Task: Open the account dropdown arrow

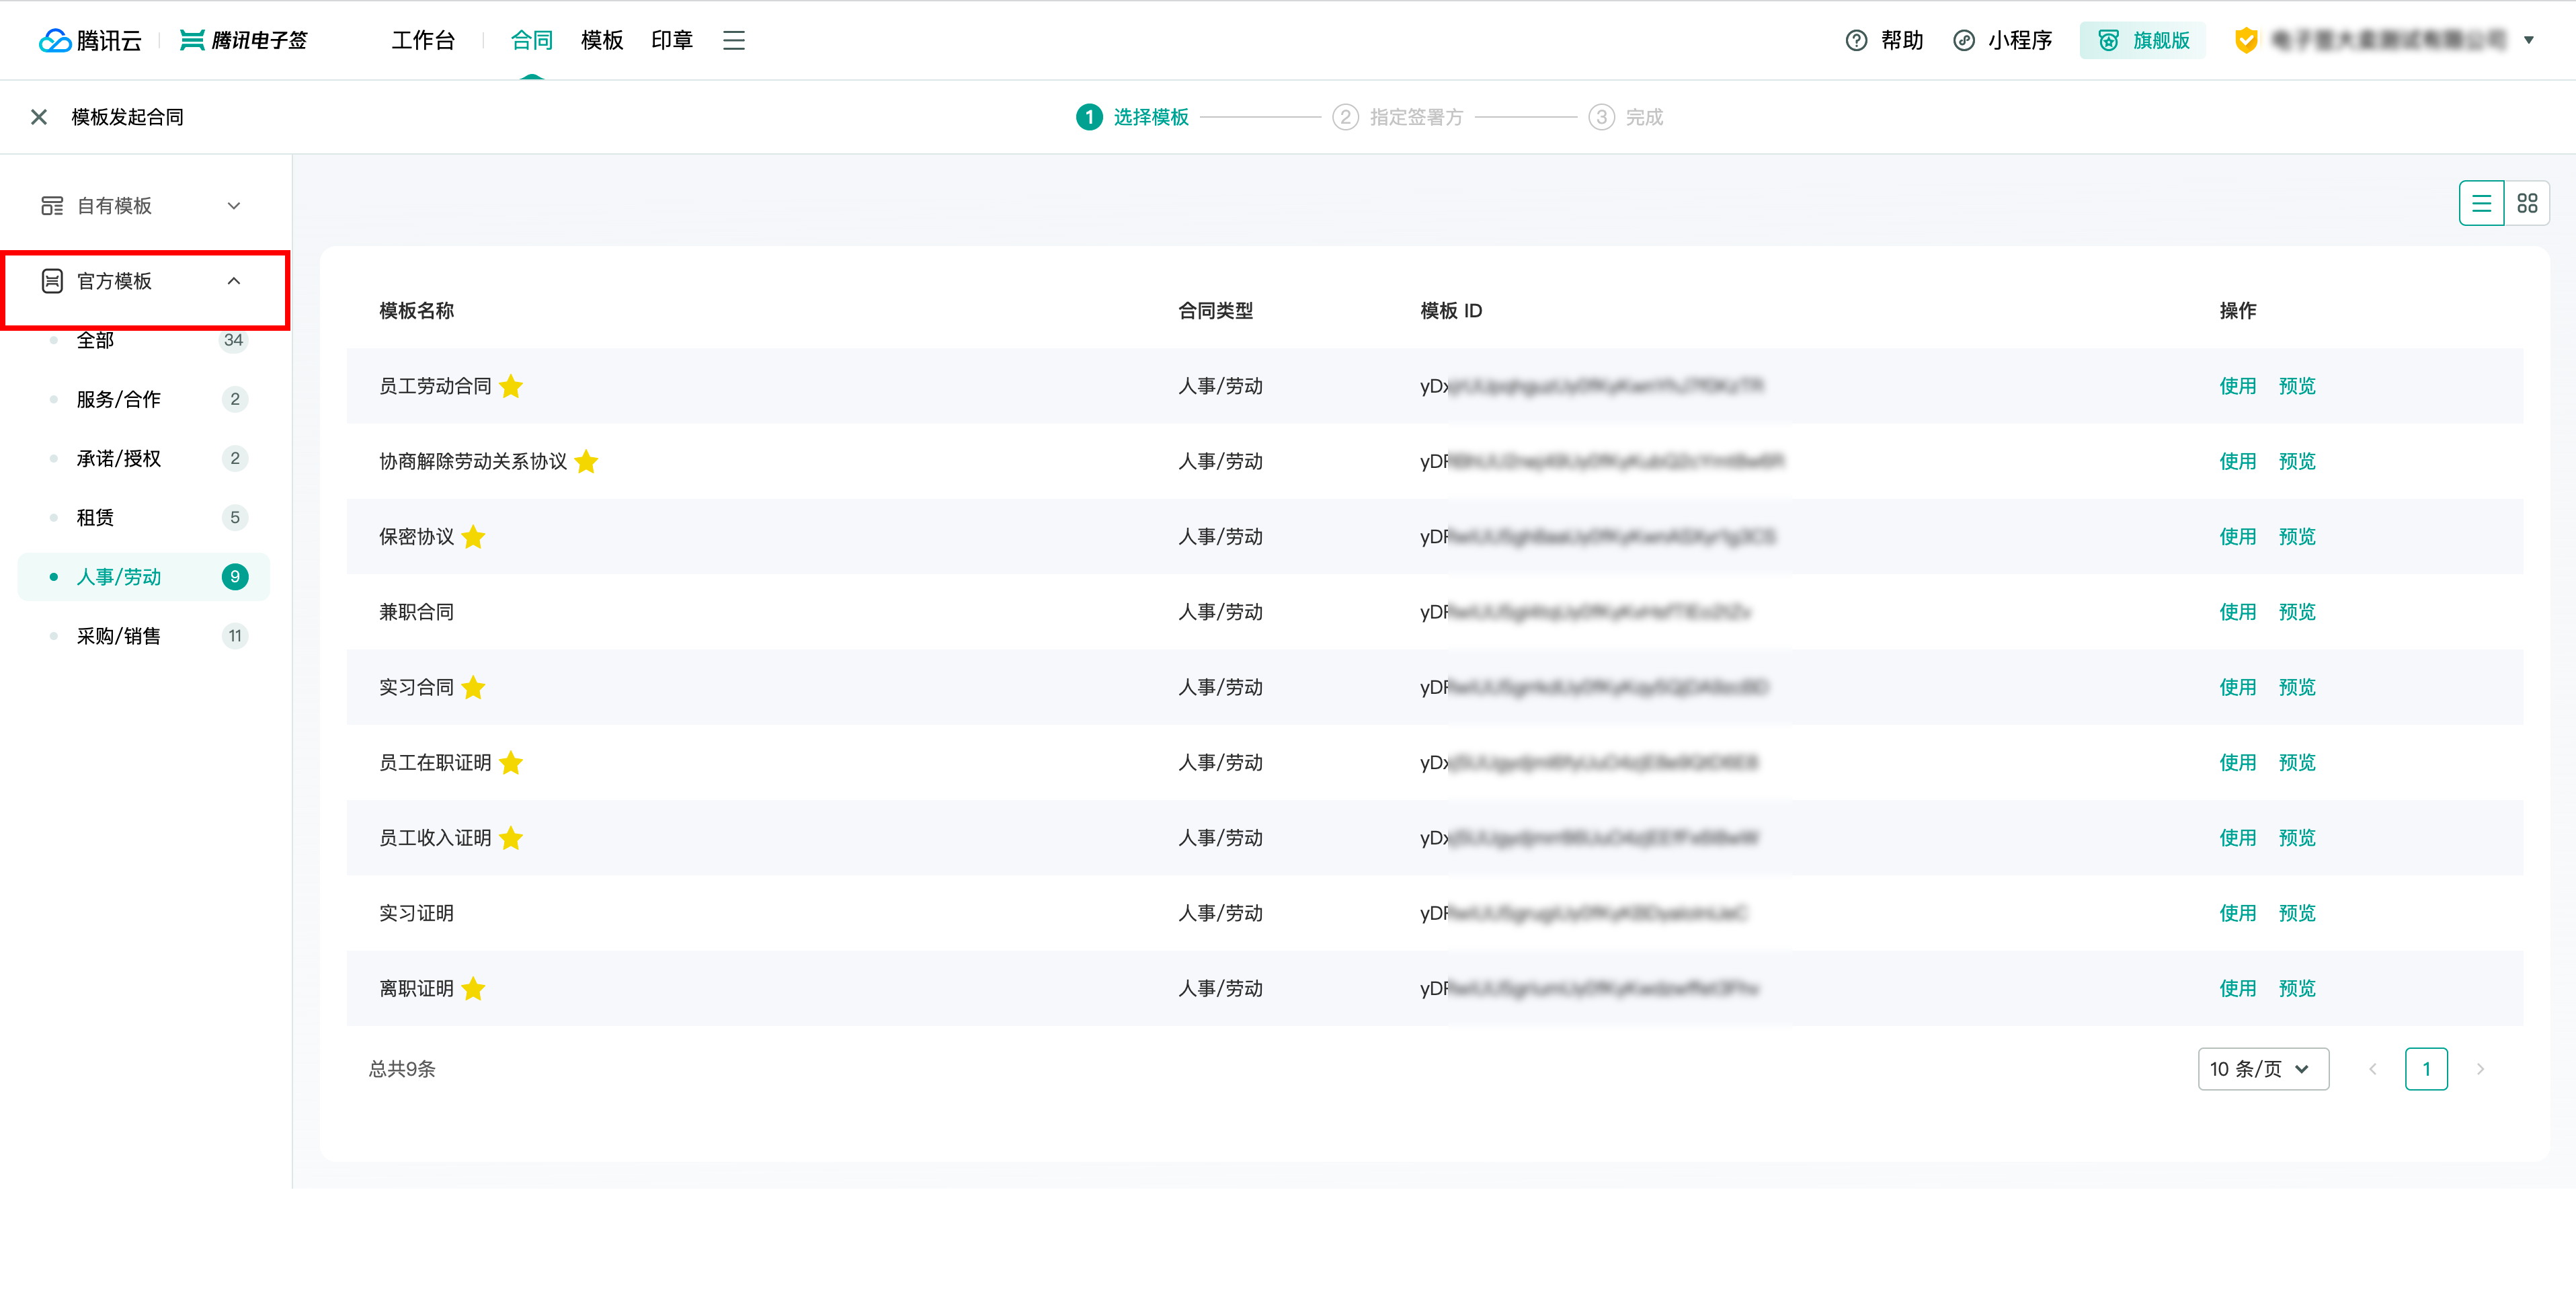Action: (x=2529, y=40)
